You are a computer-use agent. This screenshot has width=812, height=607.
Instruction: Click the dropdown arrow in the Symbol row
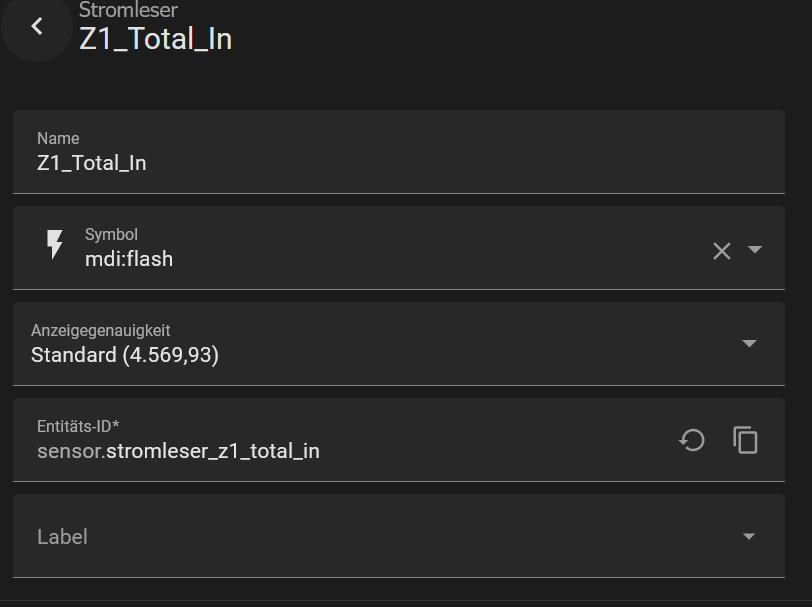pyautogui.click(x=756, y=249)
